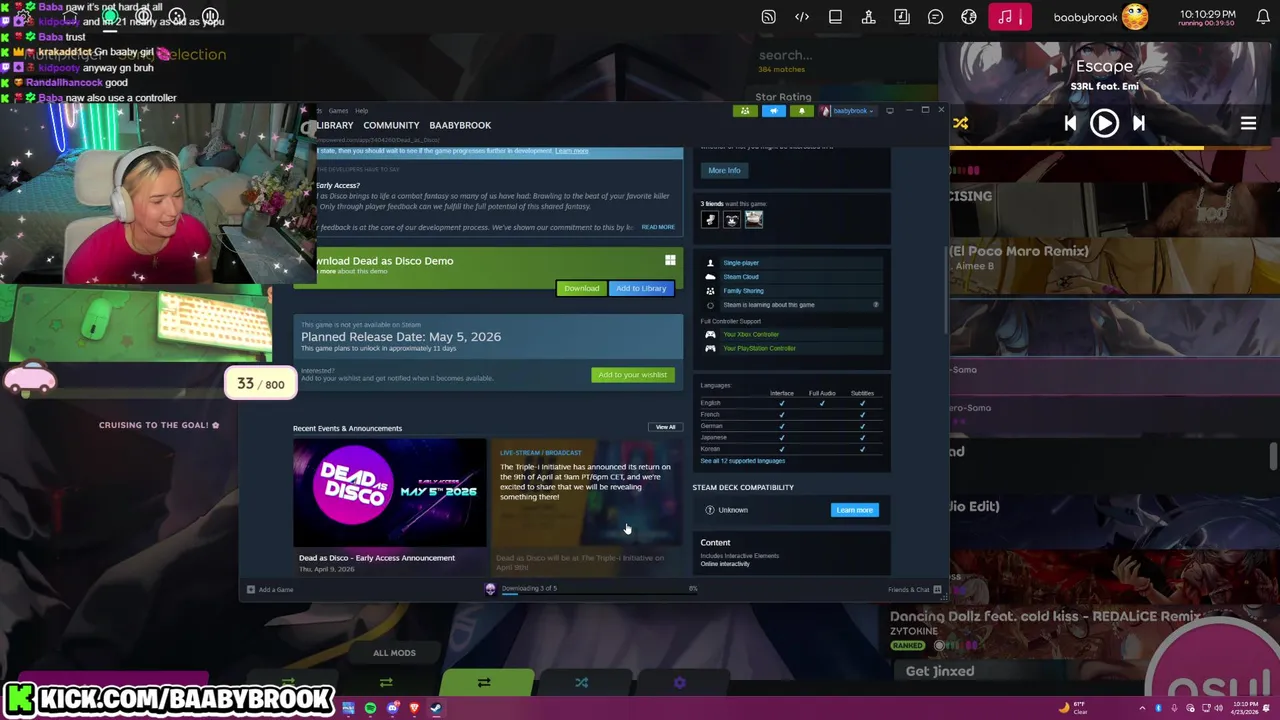The image size is (1280, 720).
Task: Click the globe icon in osu! toolbar
Action: click(969, 17)
